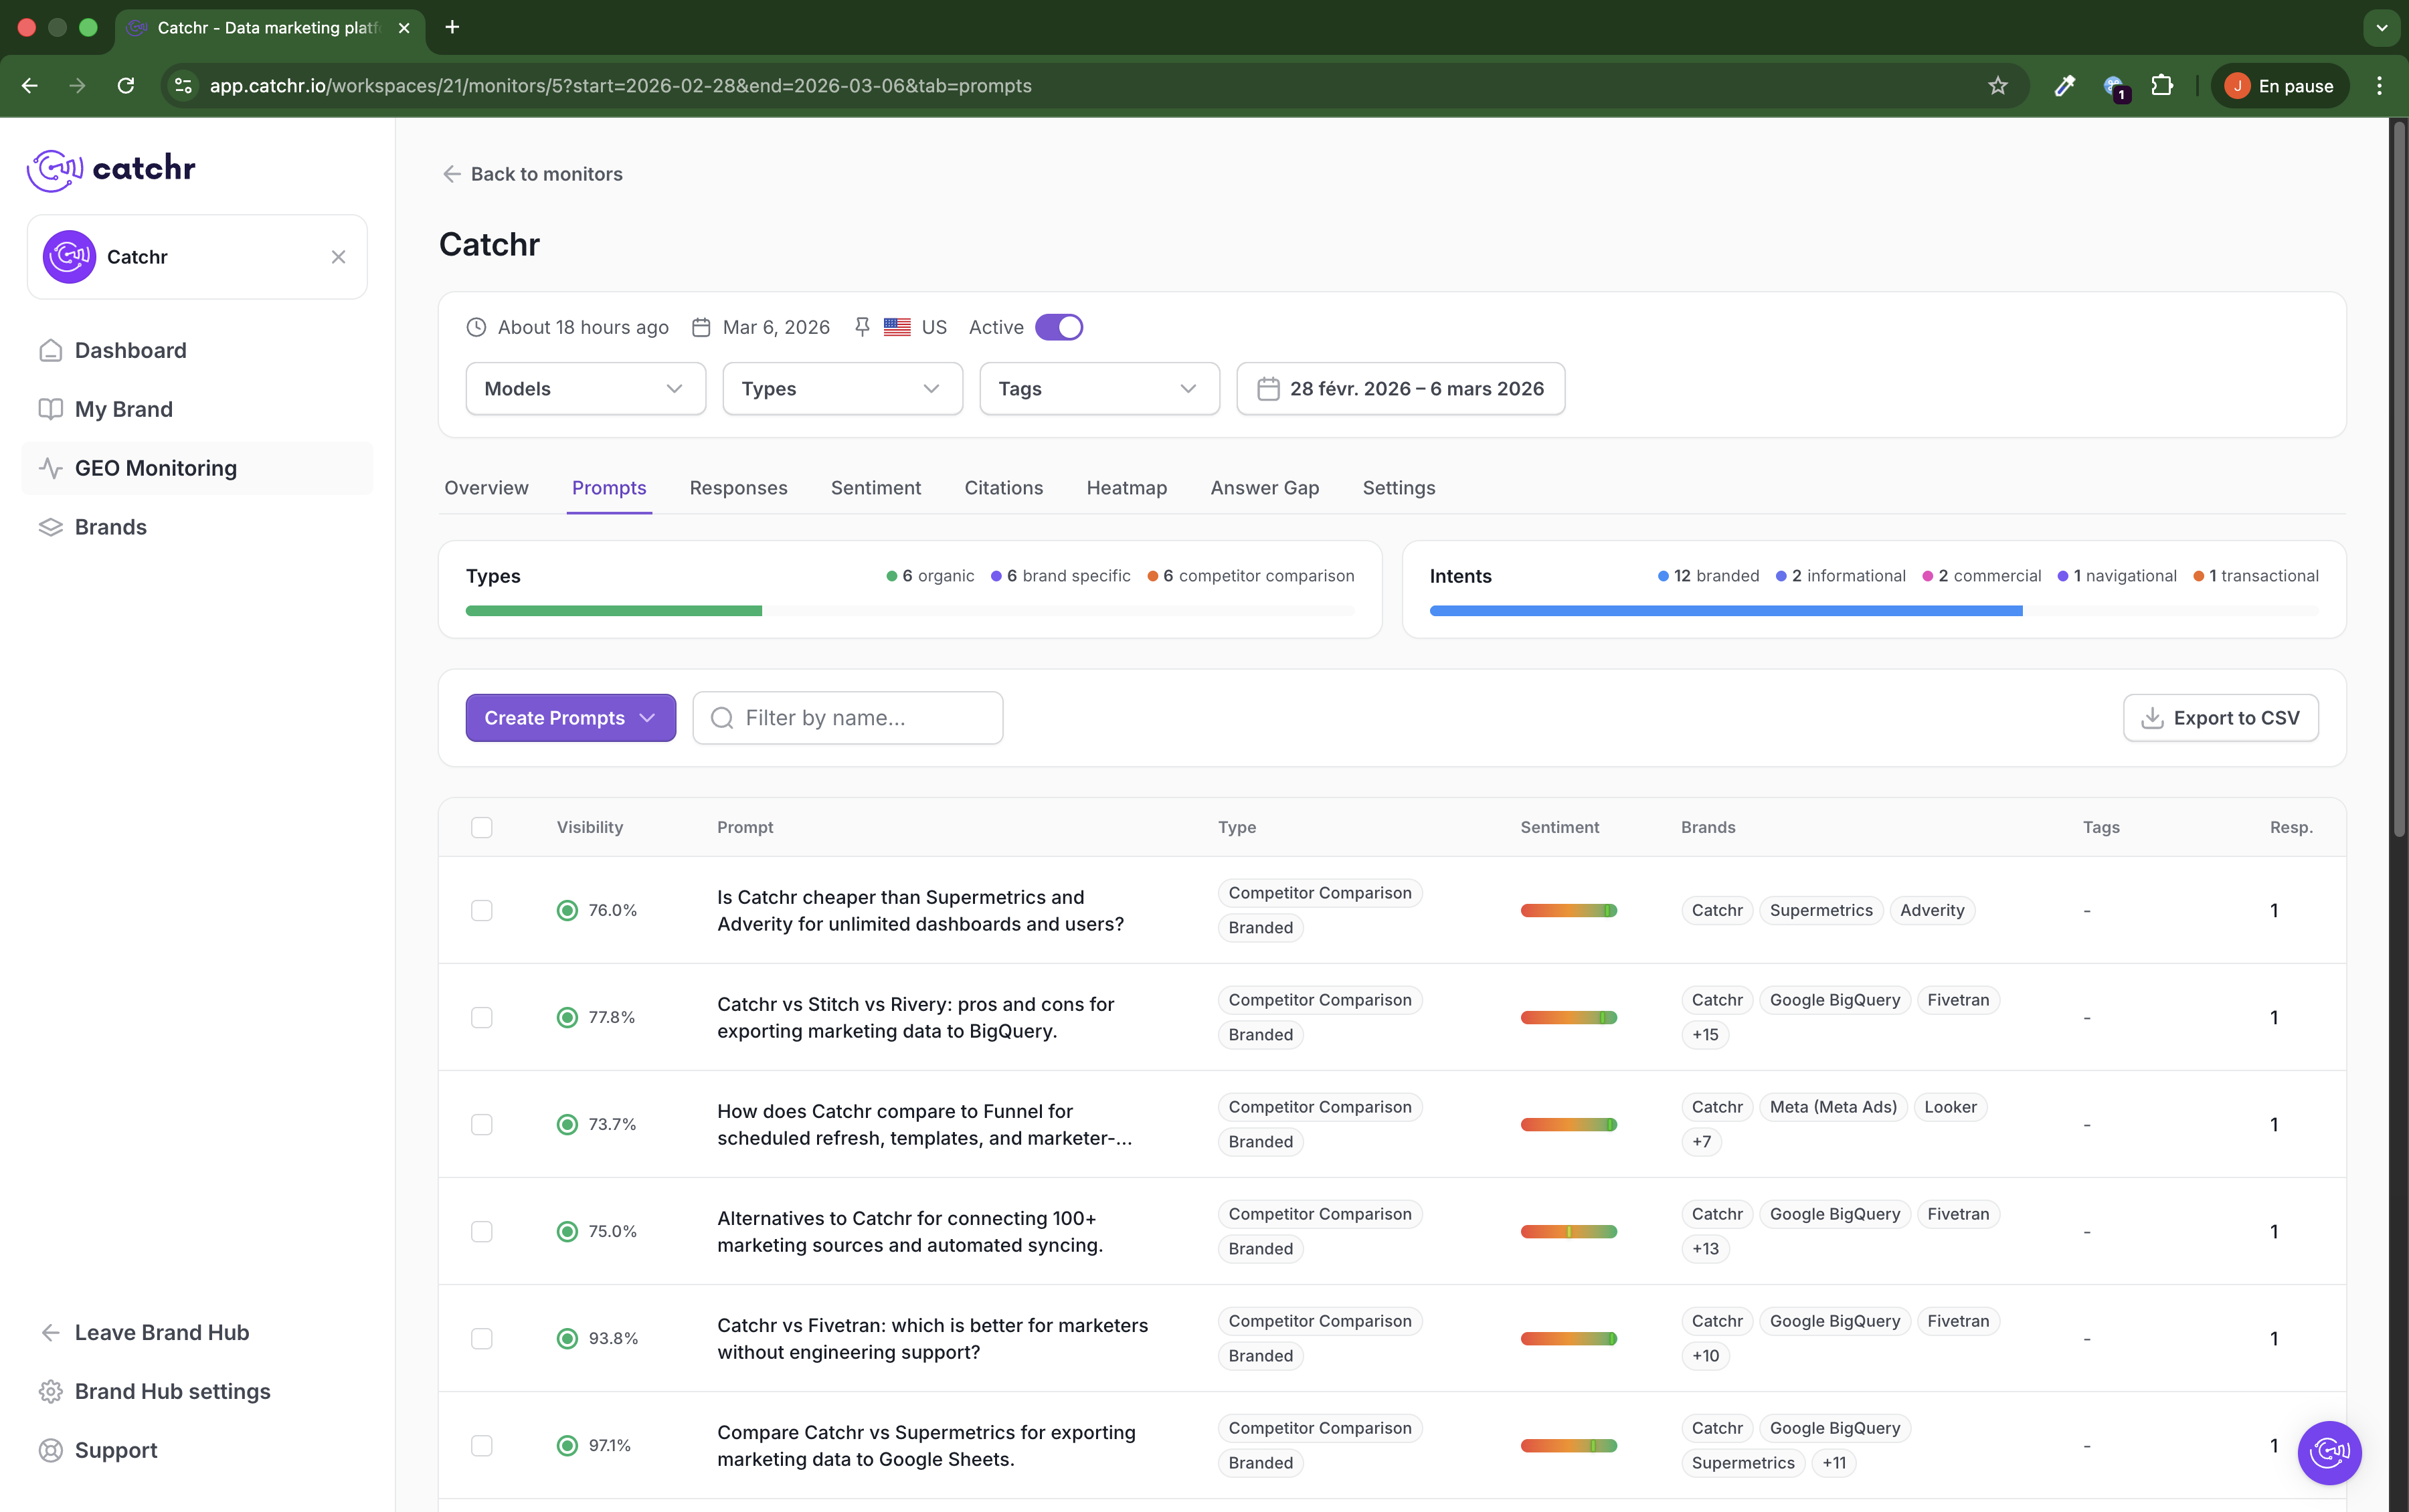The width and height of the screenshot is (2409, 1512).
Task: Click the Support lifebuoy icon
Action: pos(50,1450)
